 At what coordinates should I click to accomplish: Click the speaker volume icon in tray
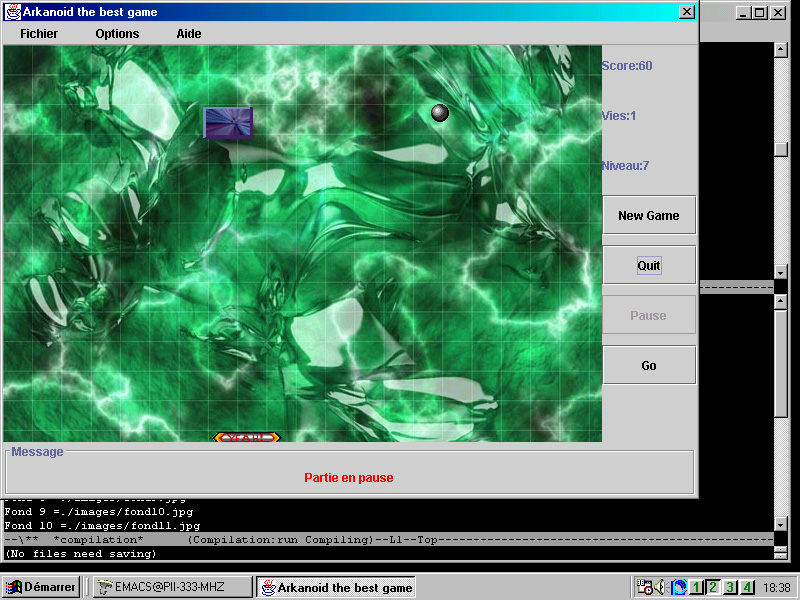[661, 587]
